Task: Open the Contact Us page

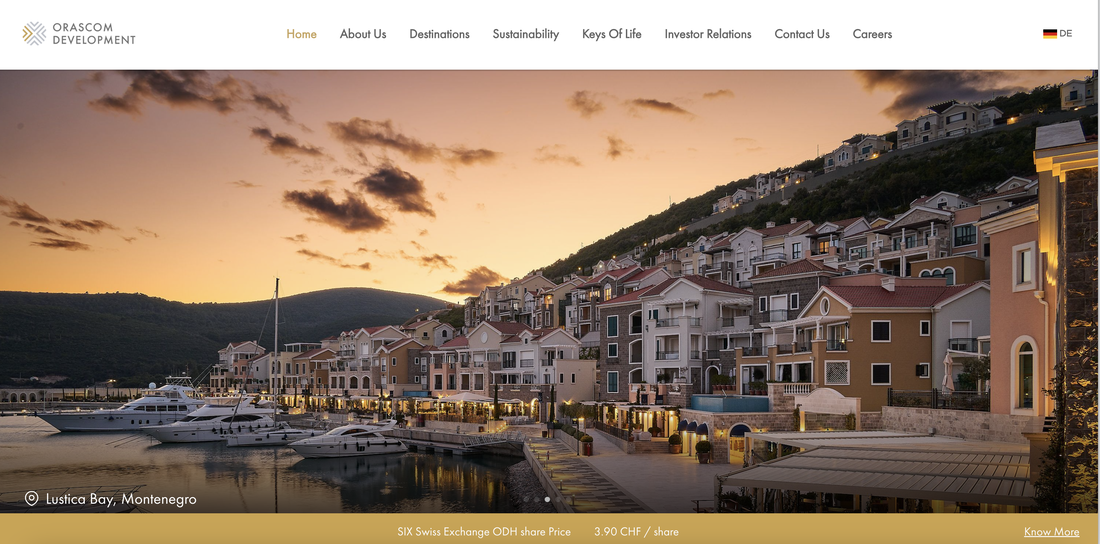Action: [802, 34]
